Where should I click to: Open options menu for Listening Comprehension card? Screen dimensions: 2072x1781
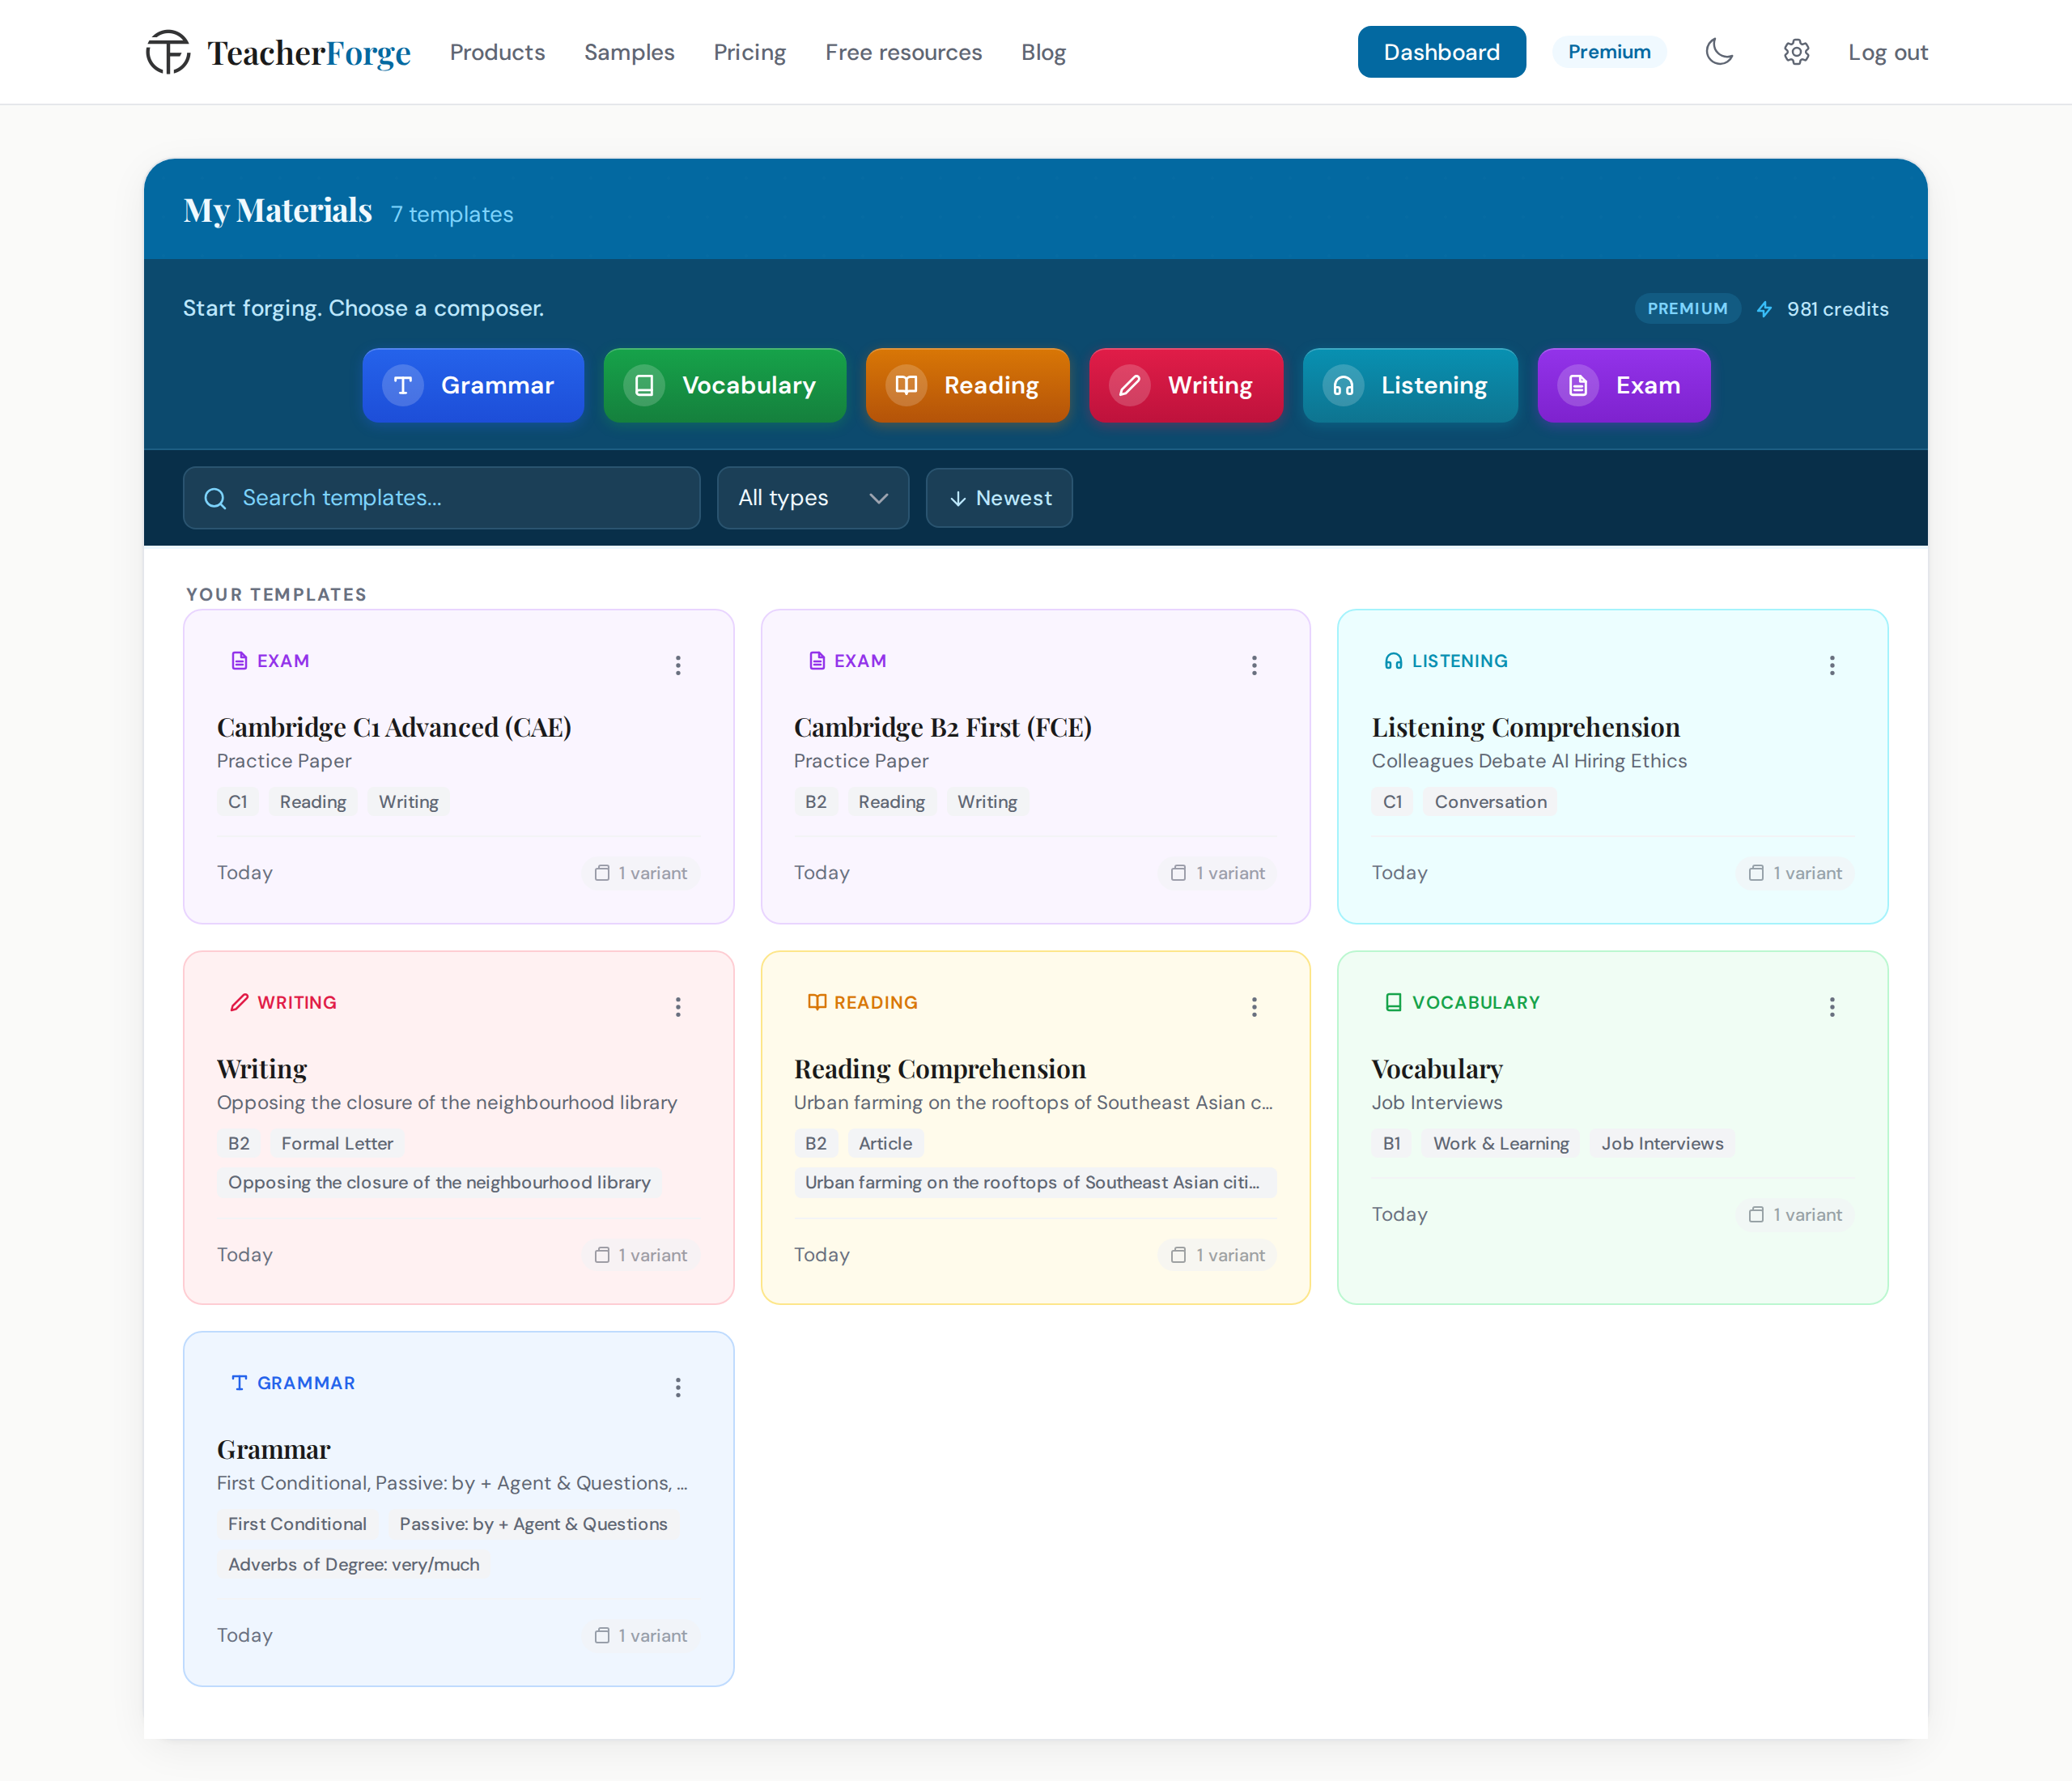(x=1832, y=665)
